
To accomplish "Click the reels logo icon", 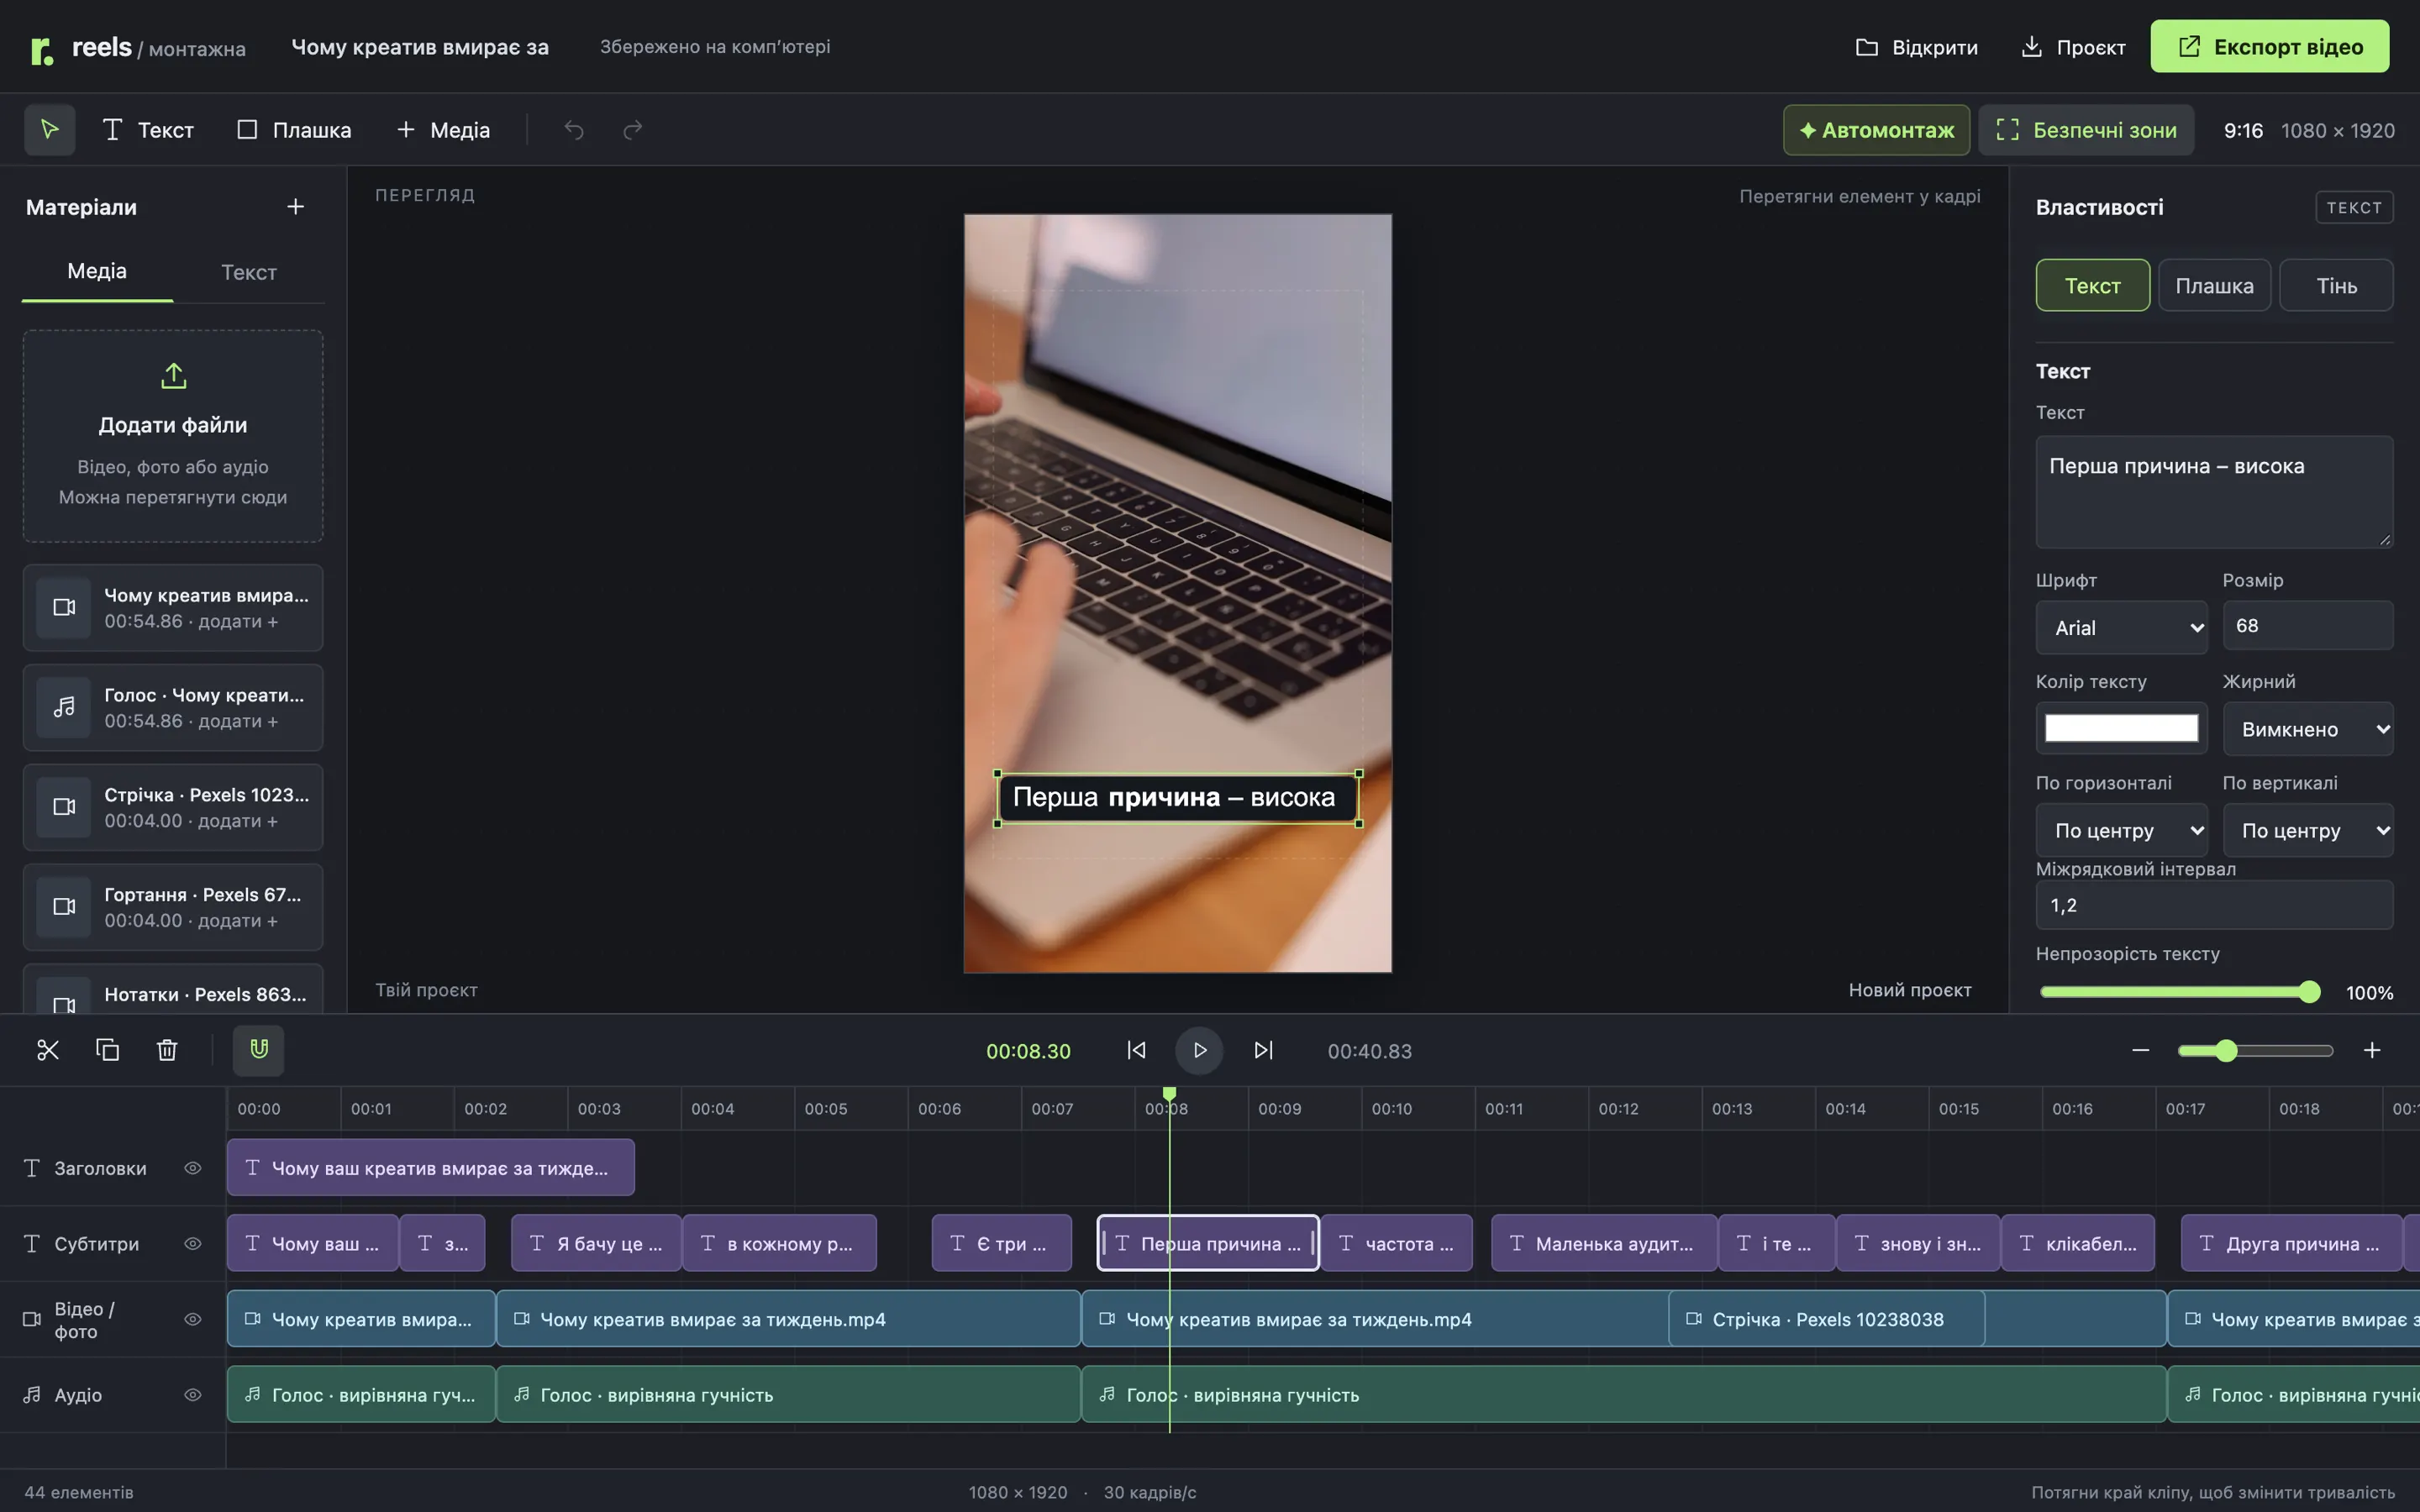I will [41, 50].
